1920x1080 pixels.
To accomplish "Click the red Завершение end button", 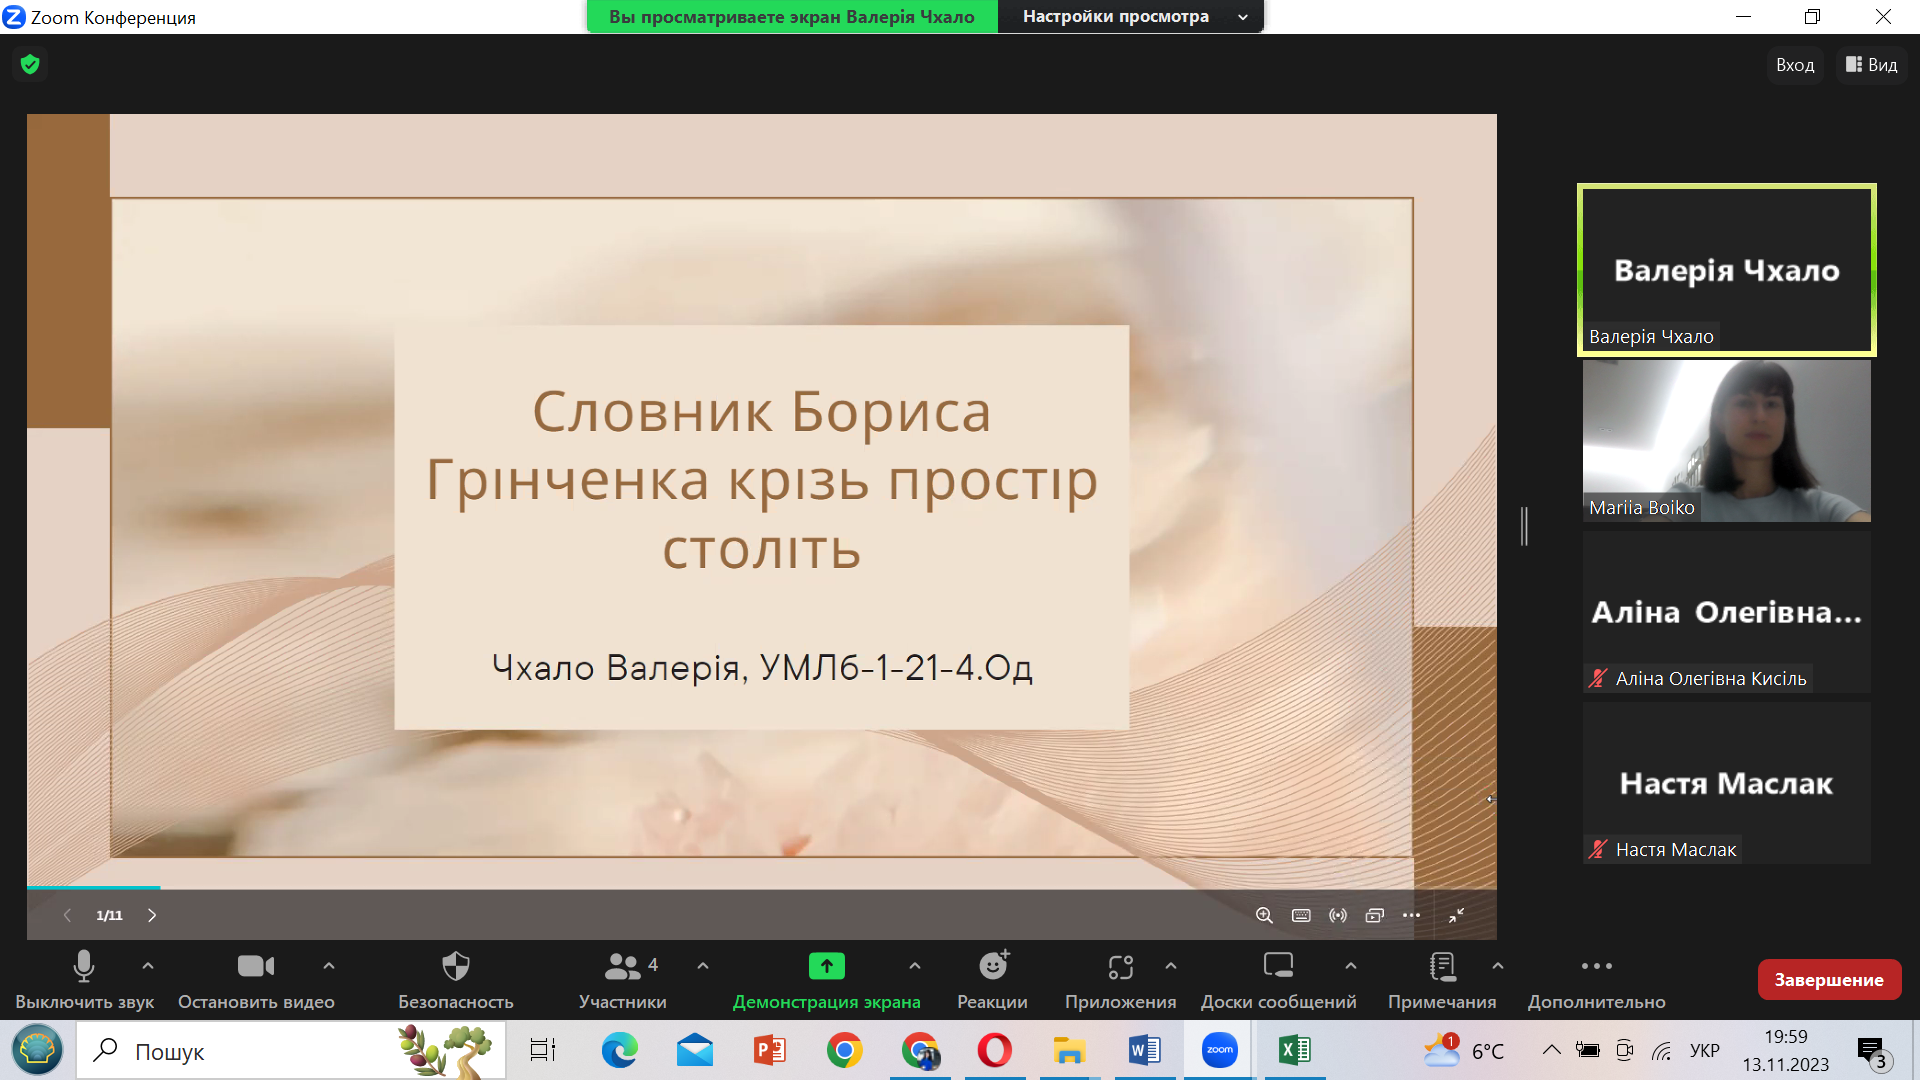I will click(x=1829, y=980).
